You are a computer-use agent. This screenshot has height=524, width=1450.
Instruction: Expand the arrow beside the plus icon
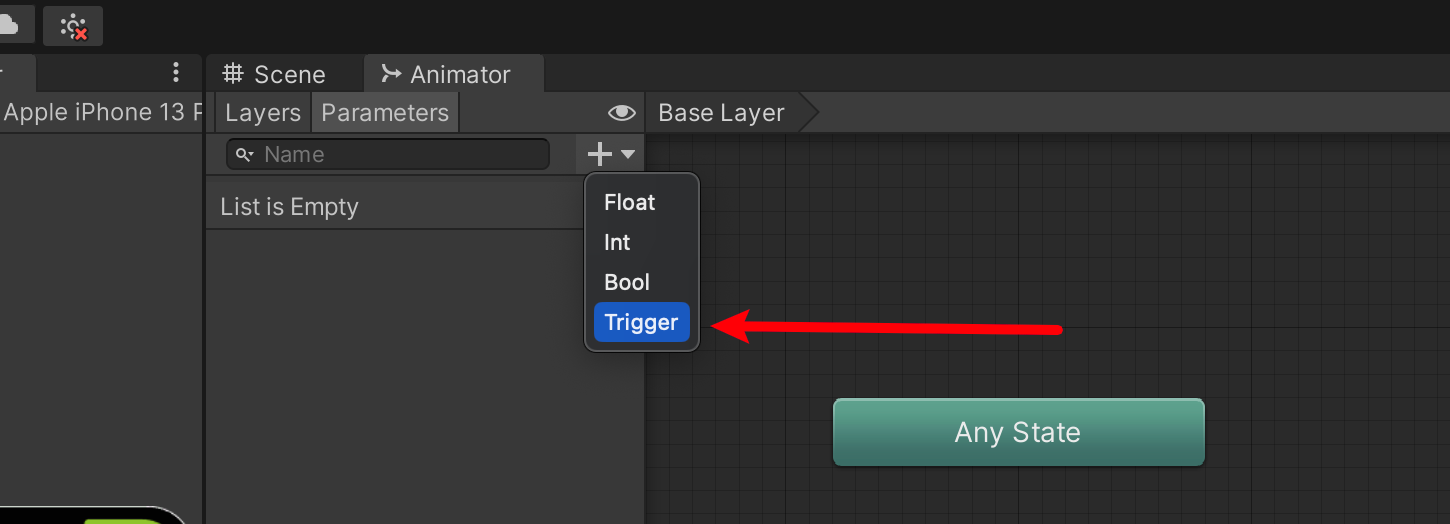(628, 154)
